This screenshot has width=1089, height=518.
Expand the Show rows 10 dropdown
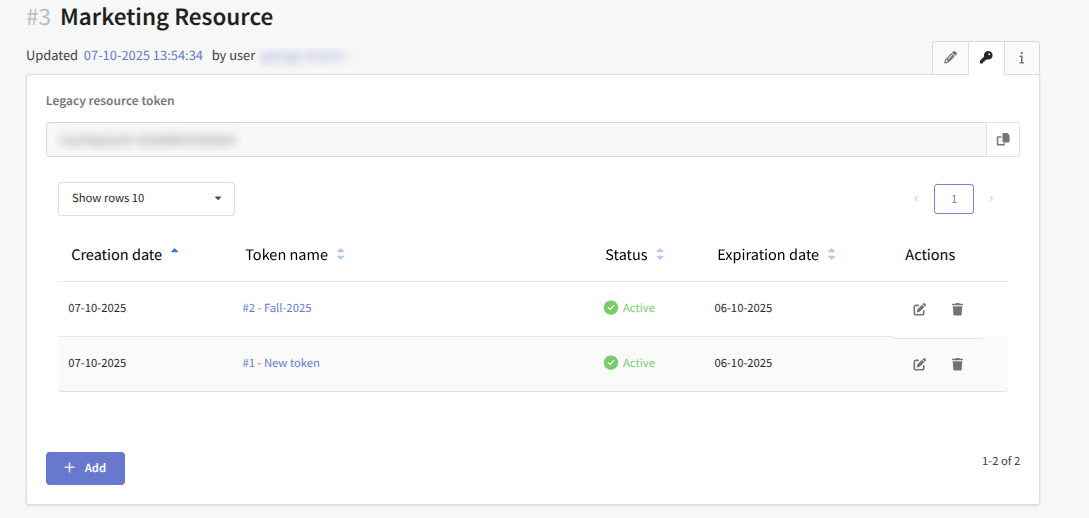146,198
